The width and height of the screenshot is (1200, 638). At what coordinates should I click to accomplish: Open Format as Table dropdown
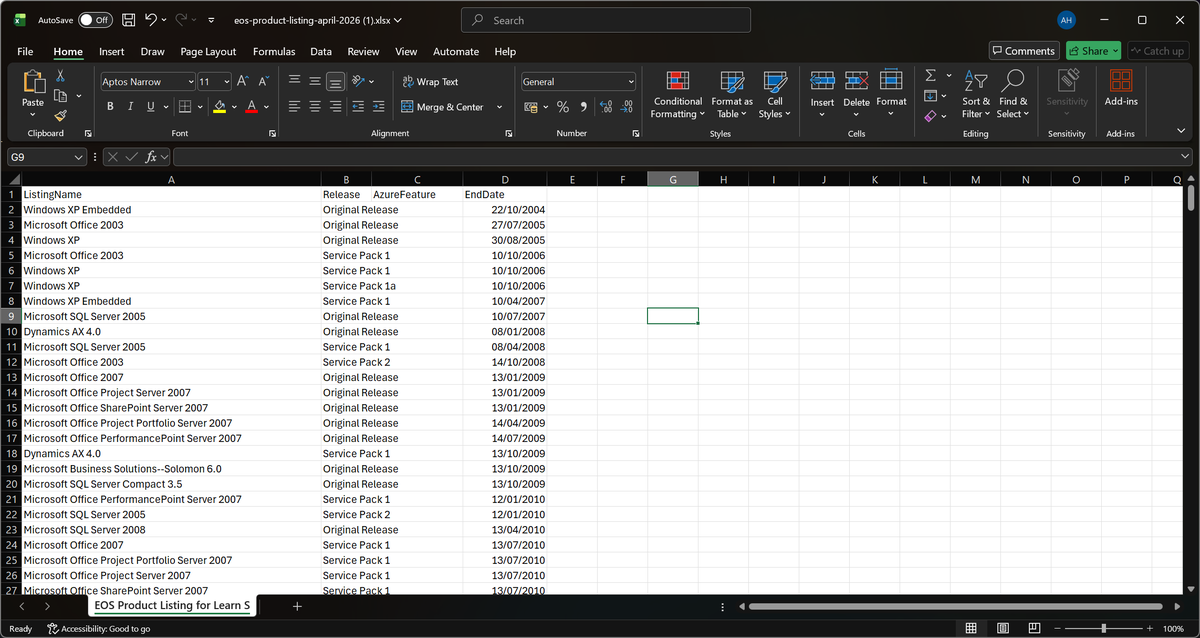732,94
